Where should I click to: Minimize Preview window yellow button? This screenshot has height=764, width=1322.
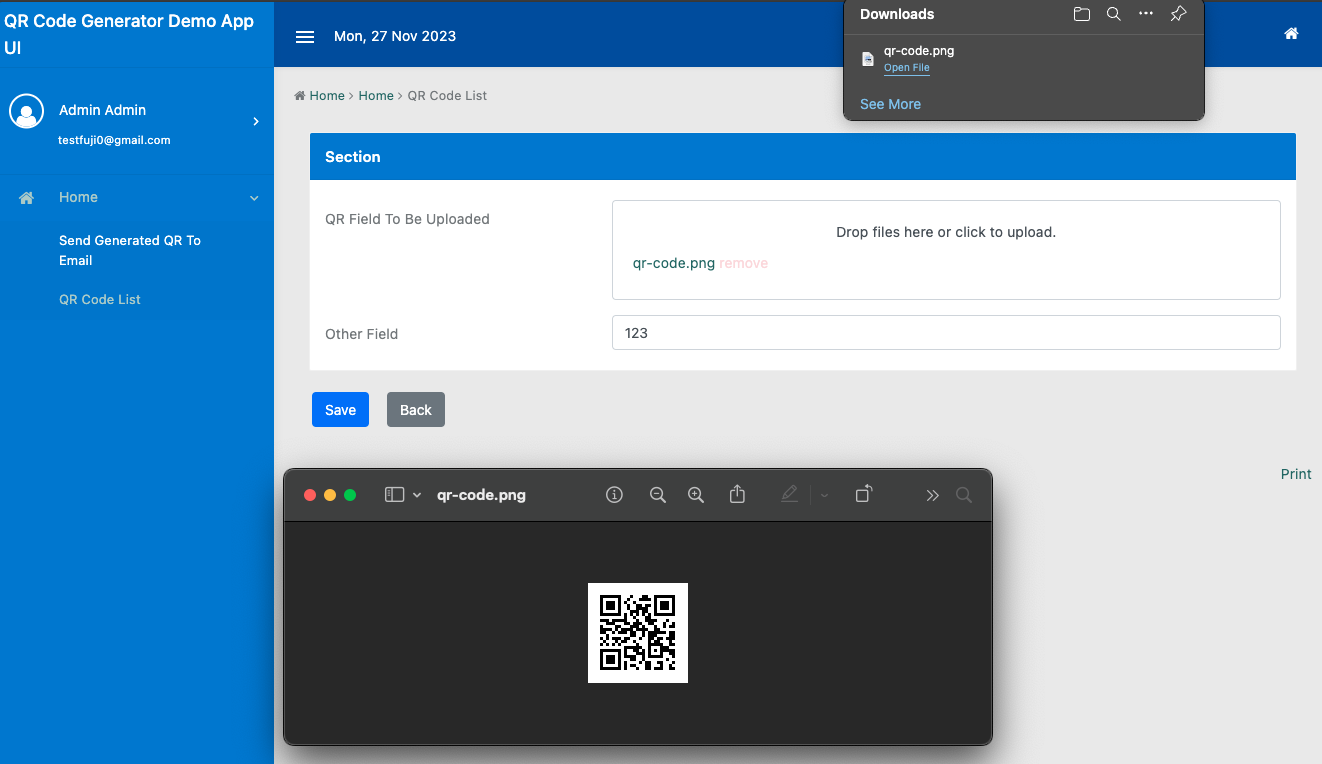click(330, 495)
